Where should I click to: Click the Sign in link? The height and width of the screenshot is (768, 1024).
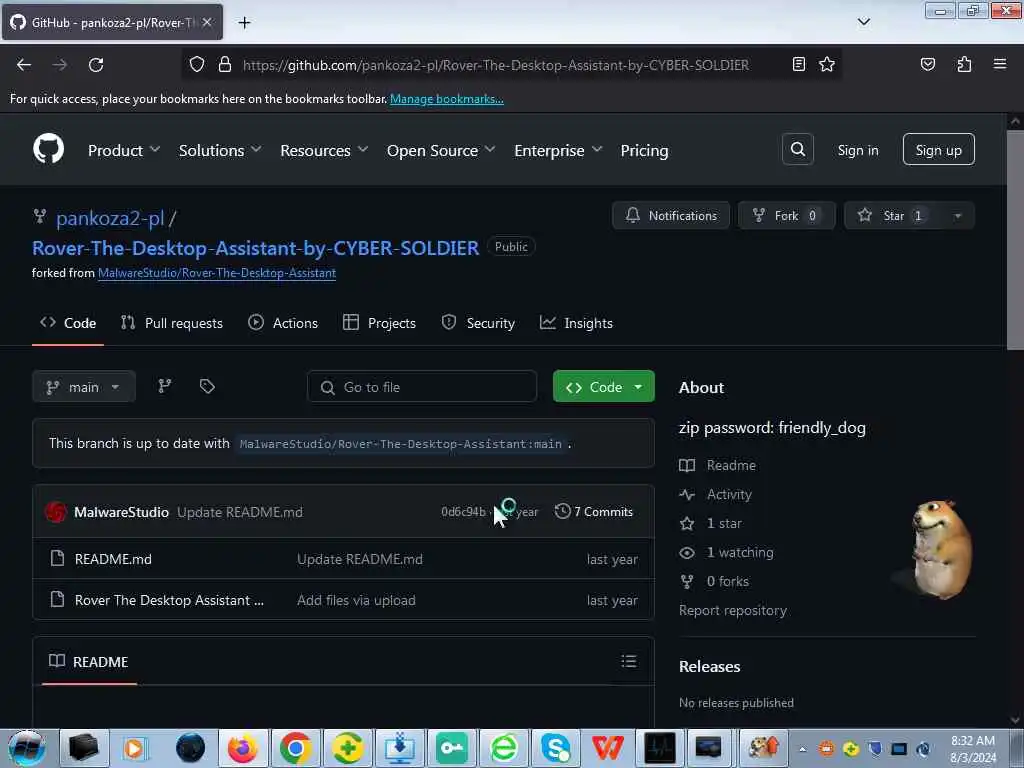coord(857,150)
